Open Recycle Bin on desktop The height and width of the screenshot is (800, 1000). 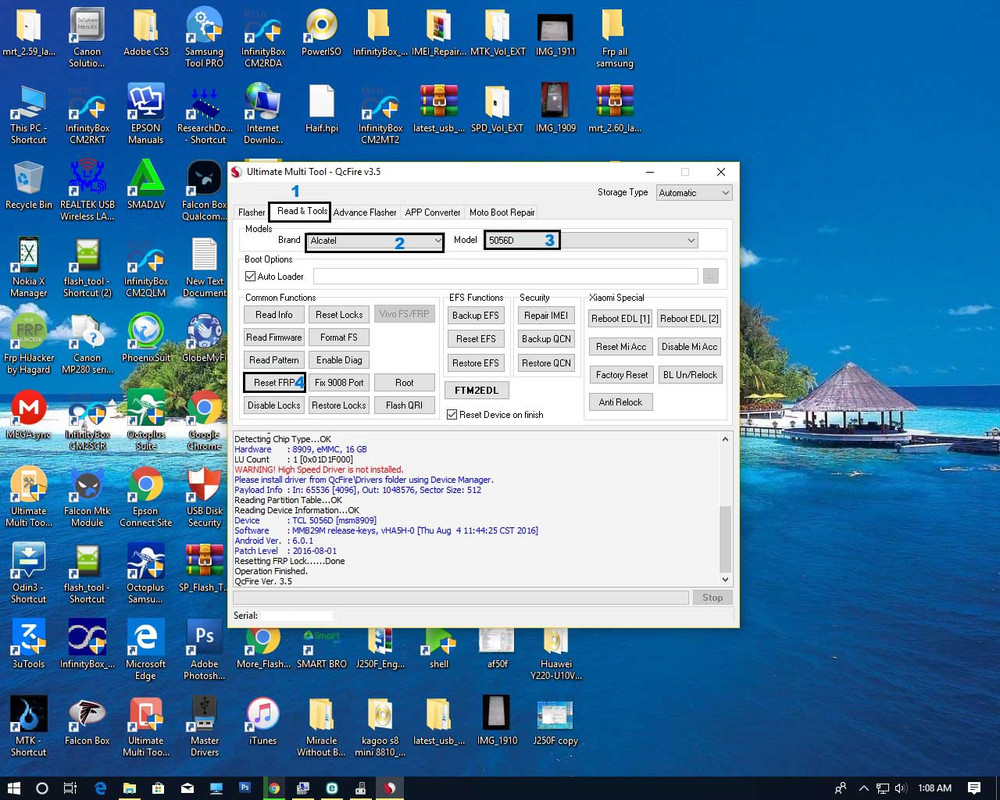(x=28, y=185)
